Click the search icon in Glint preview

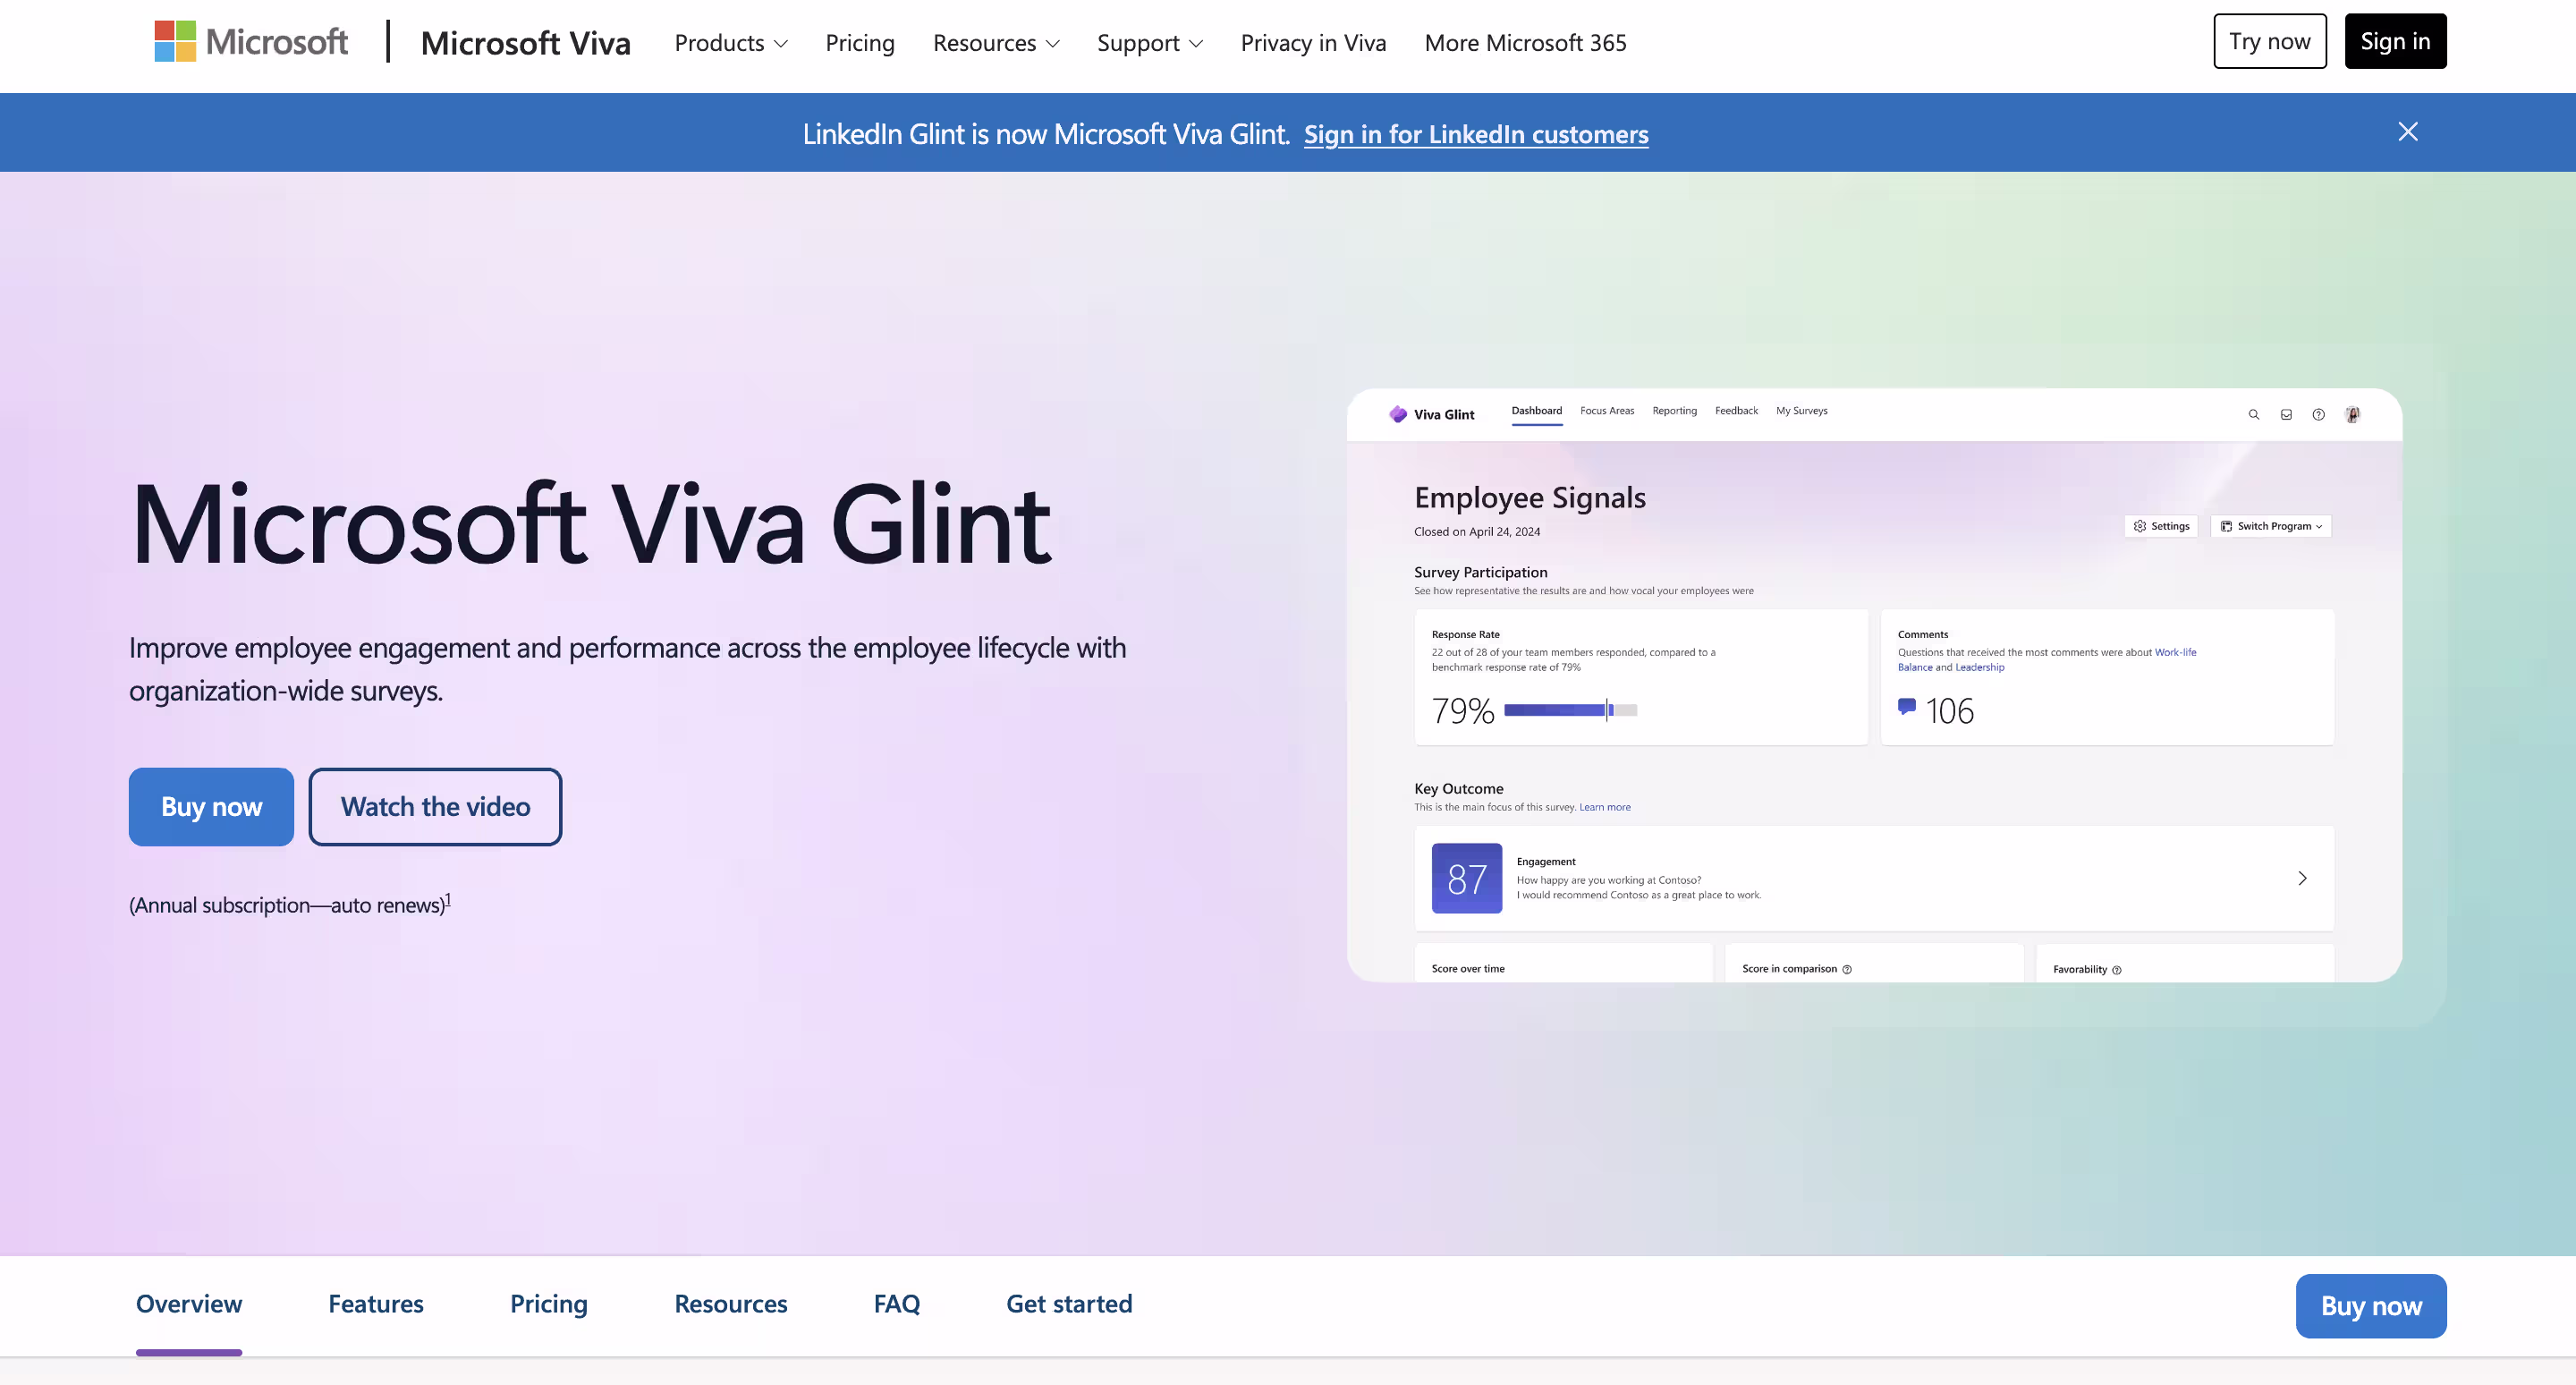2253,414
